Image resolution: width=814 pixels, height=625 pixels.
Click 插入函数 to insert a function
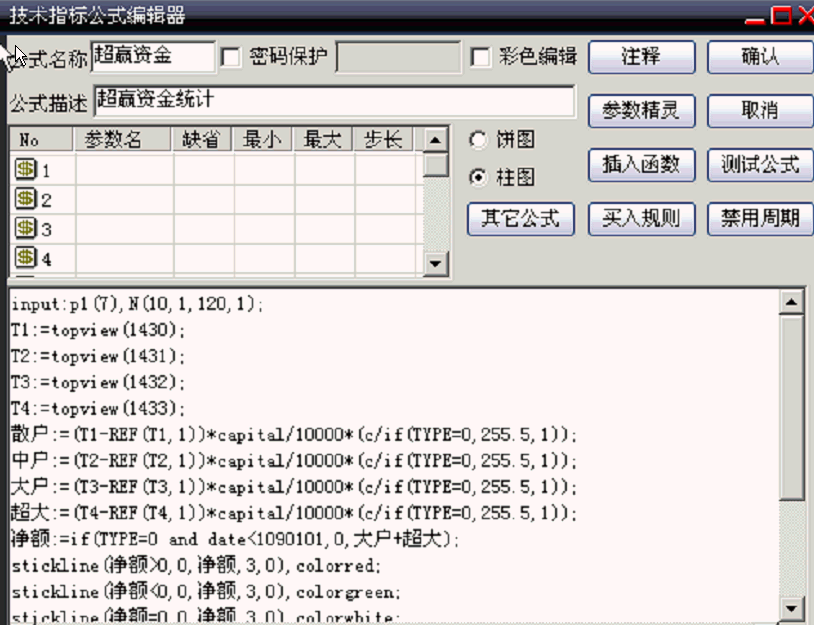641,164
